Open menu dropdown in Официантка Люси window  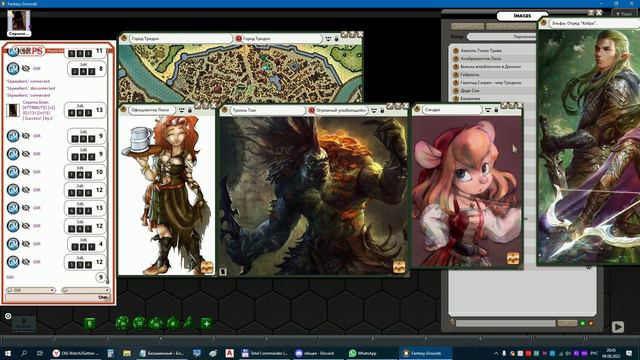coord(182,110)
